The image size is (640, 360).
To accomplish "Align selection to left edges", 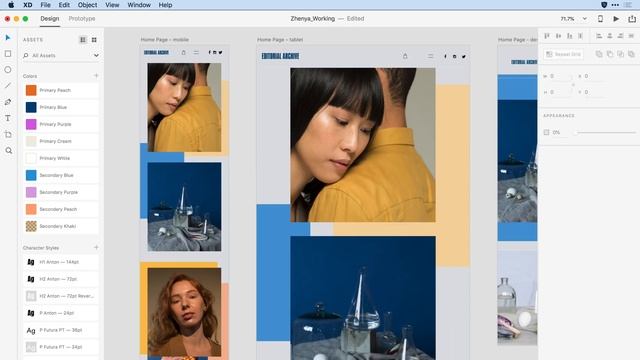I will 599,36.
